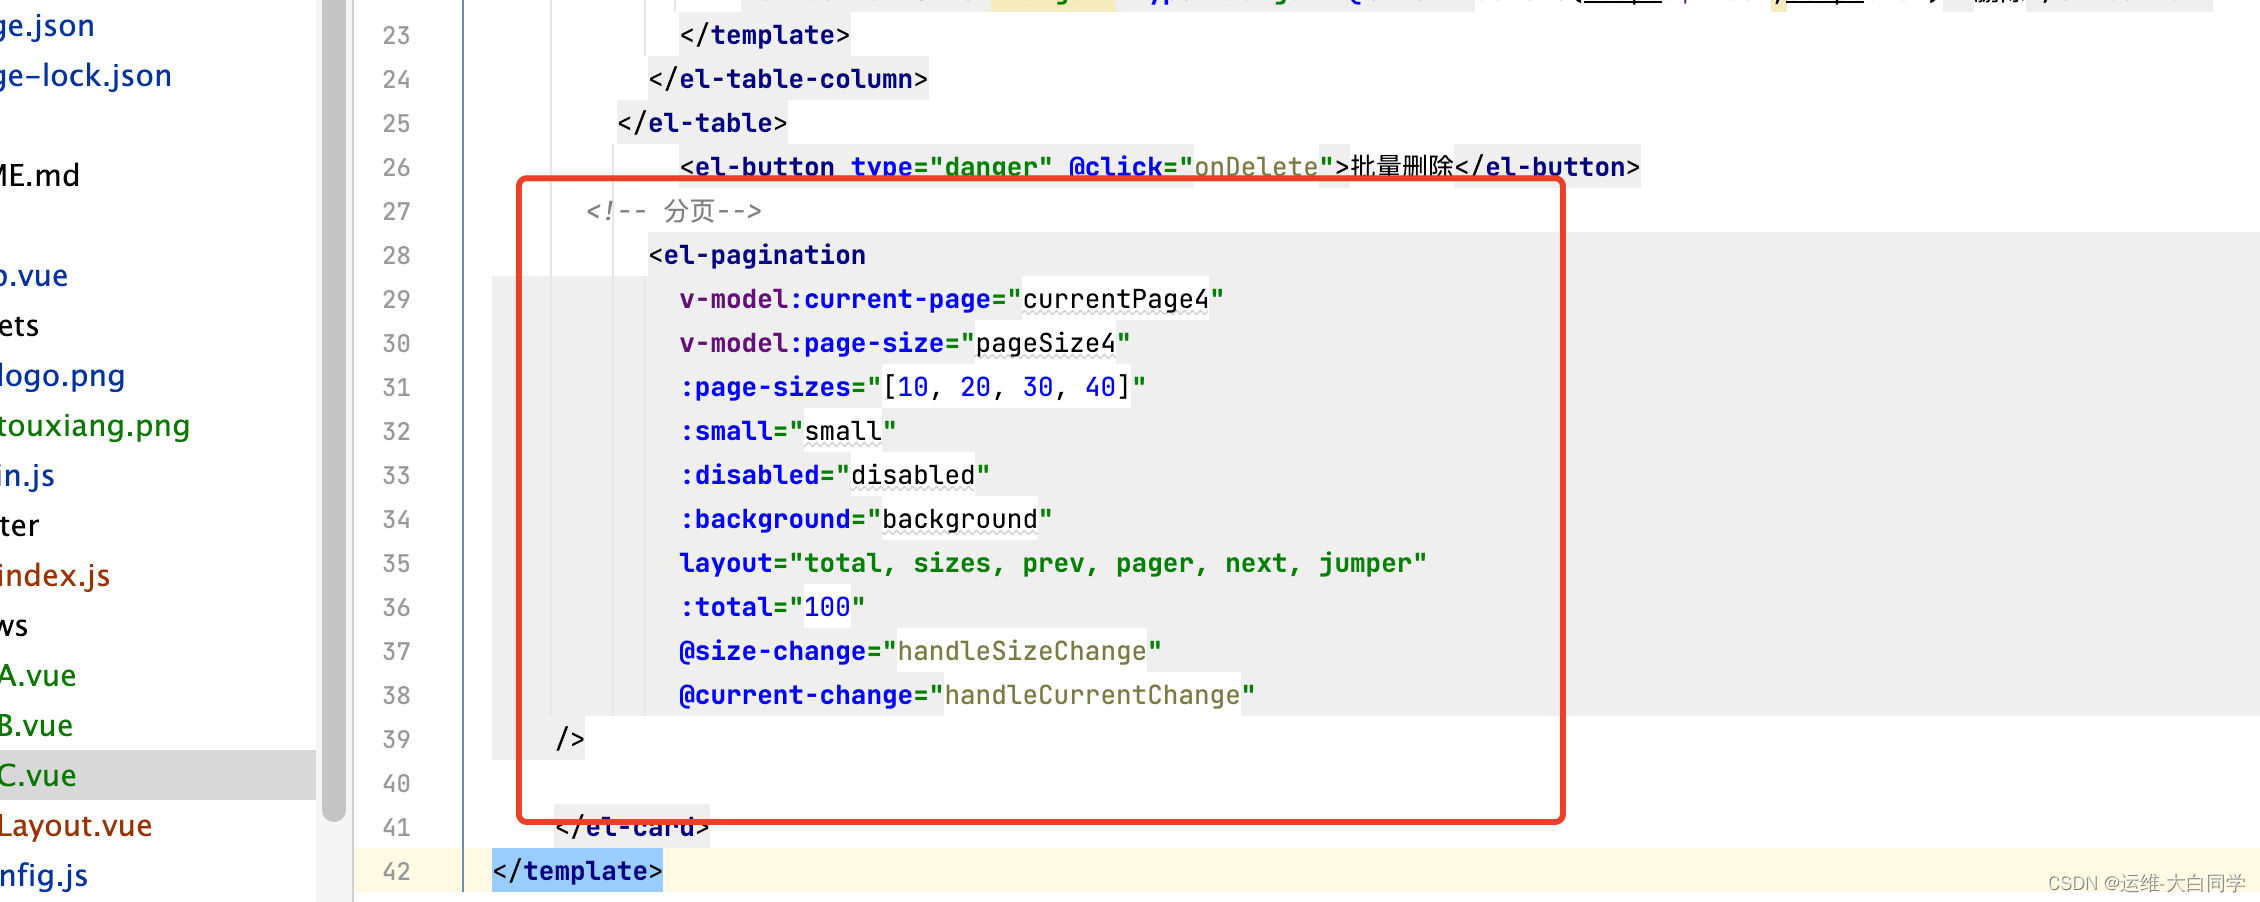Click the </template> tag on line 23
2260x902 pixels.
(764, 35)
